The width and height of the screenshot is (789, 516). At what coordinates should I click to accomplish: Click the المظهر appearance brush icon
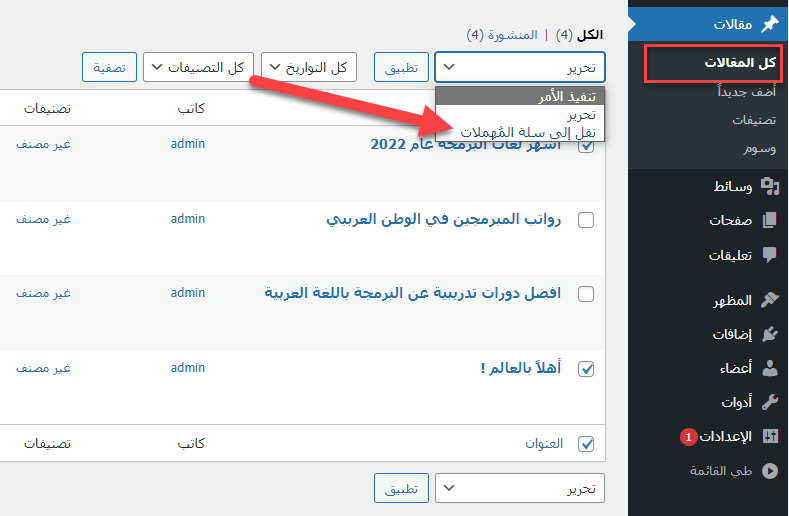click(770, 300)
